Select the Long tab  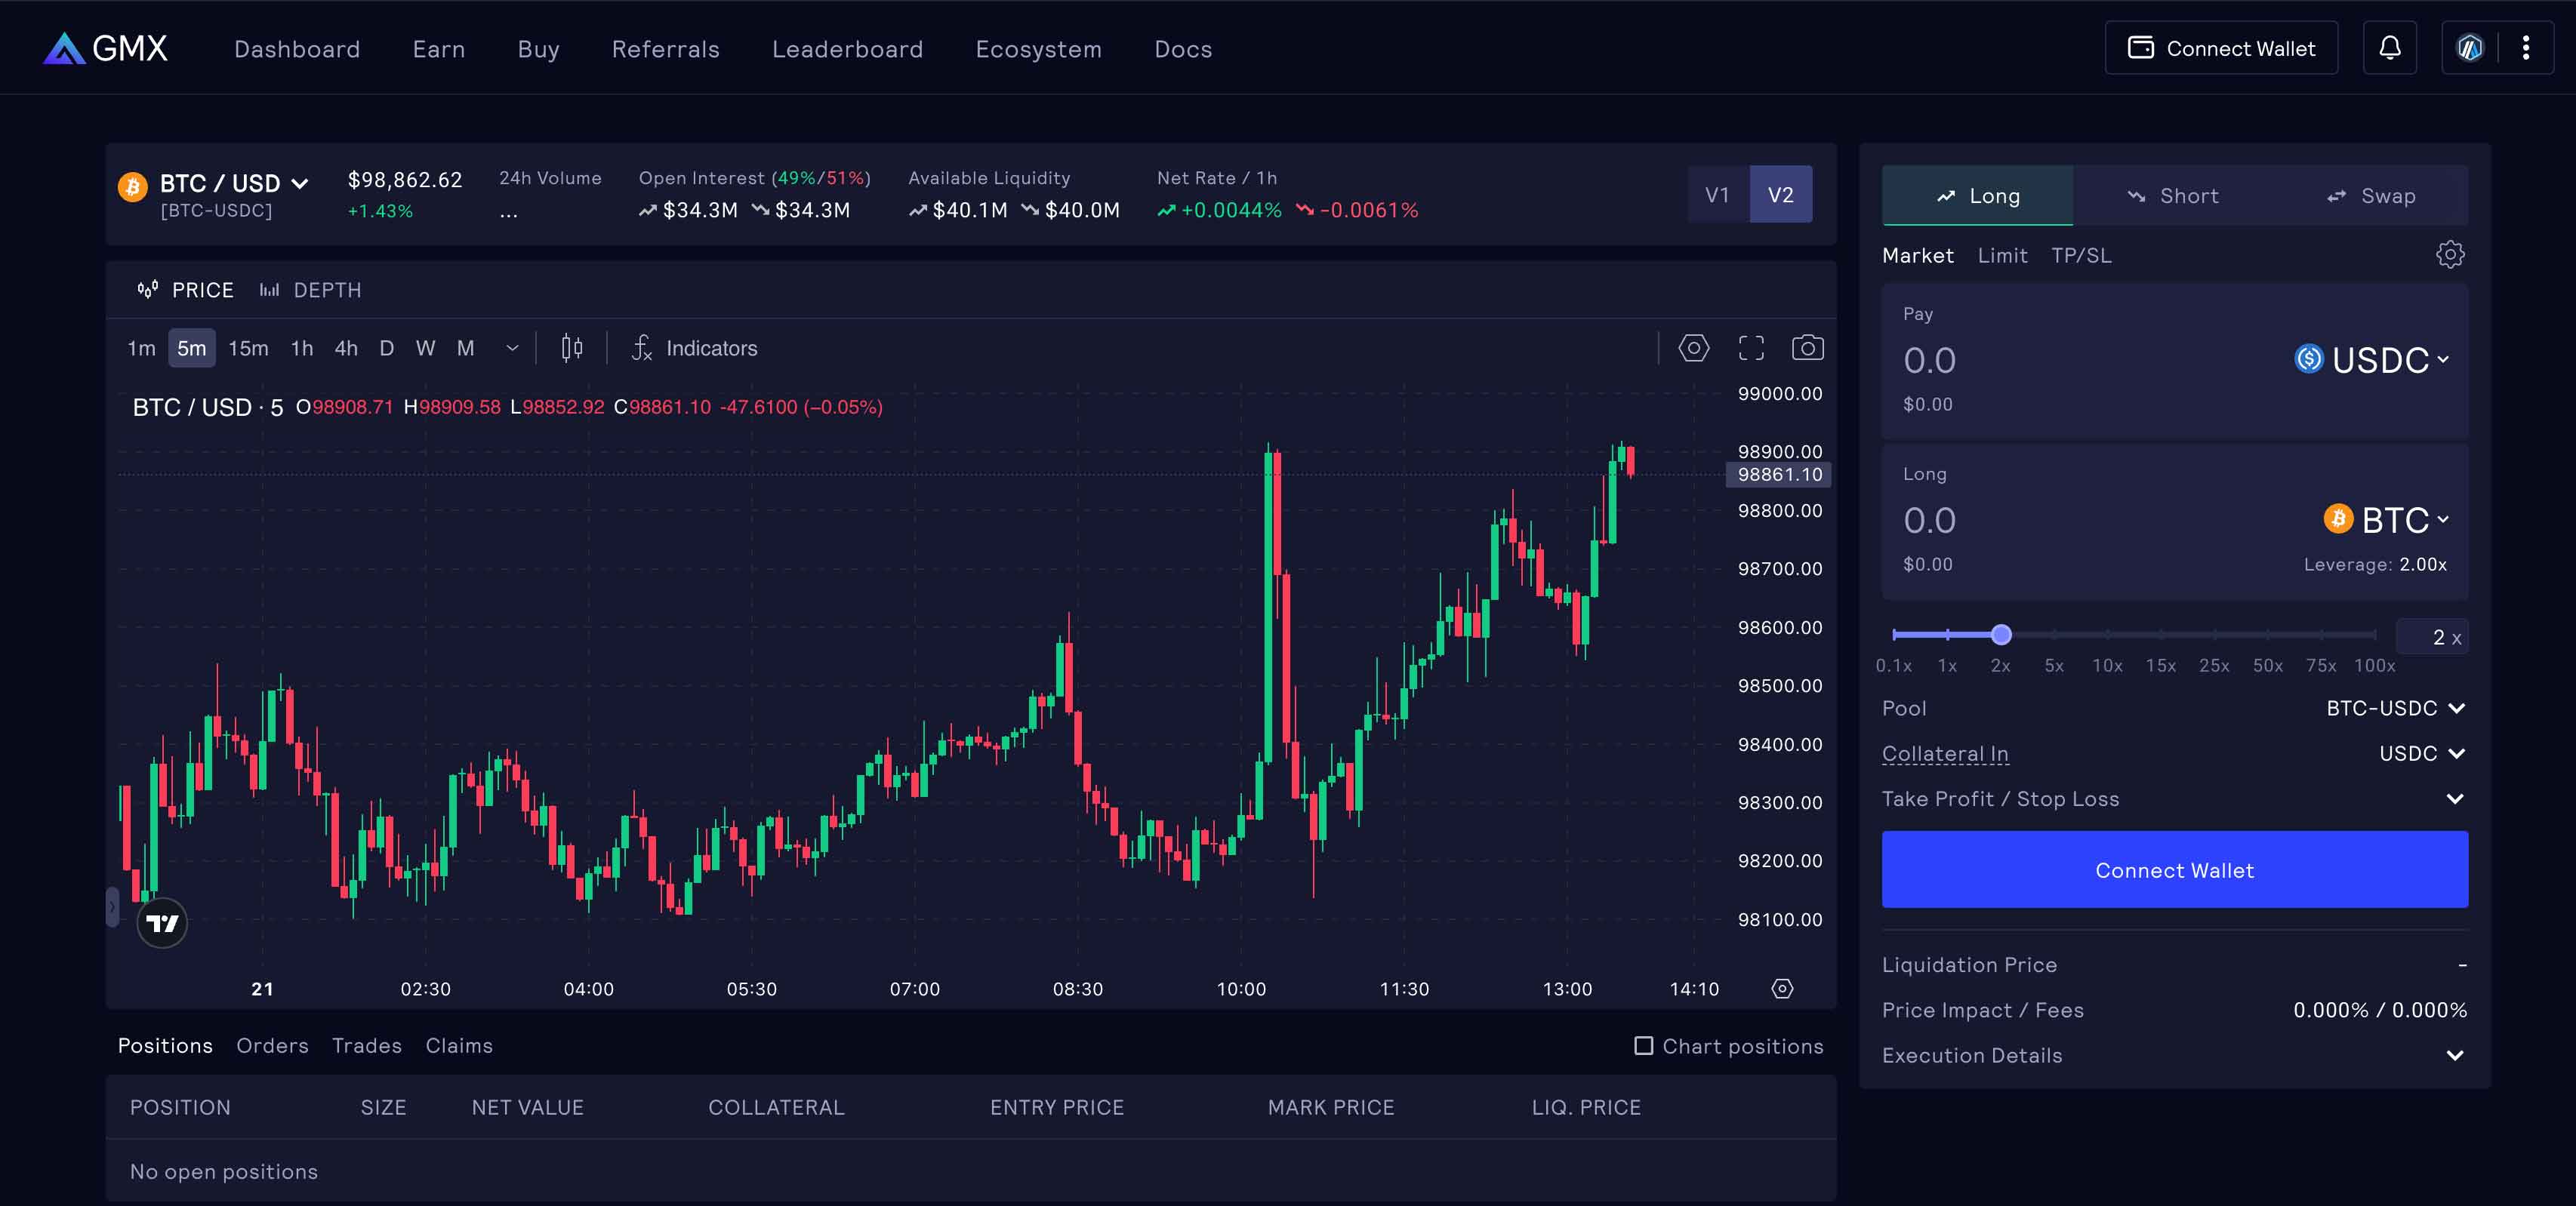pyautogui.click(x=1977, y=195)
